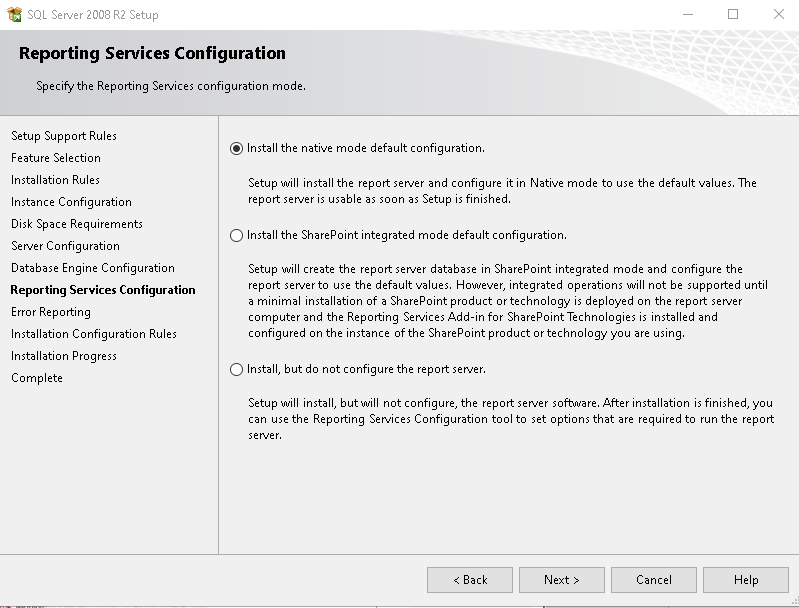This screenshot has height=608, width=799.
Task: Click the native mode description paragraph
Action: pyautogui.click(x=502, y=191)
